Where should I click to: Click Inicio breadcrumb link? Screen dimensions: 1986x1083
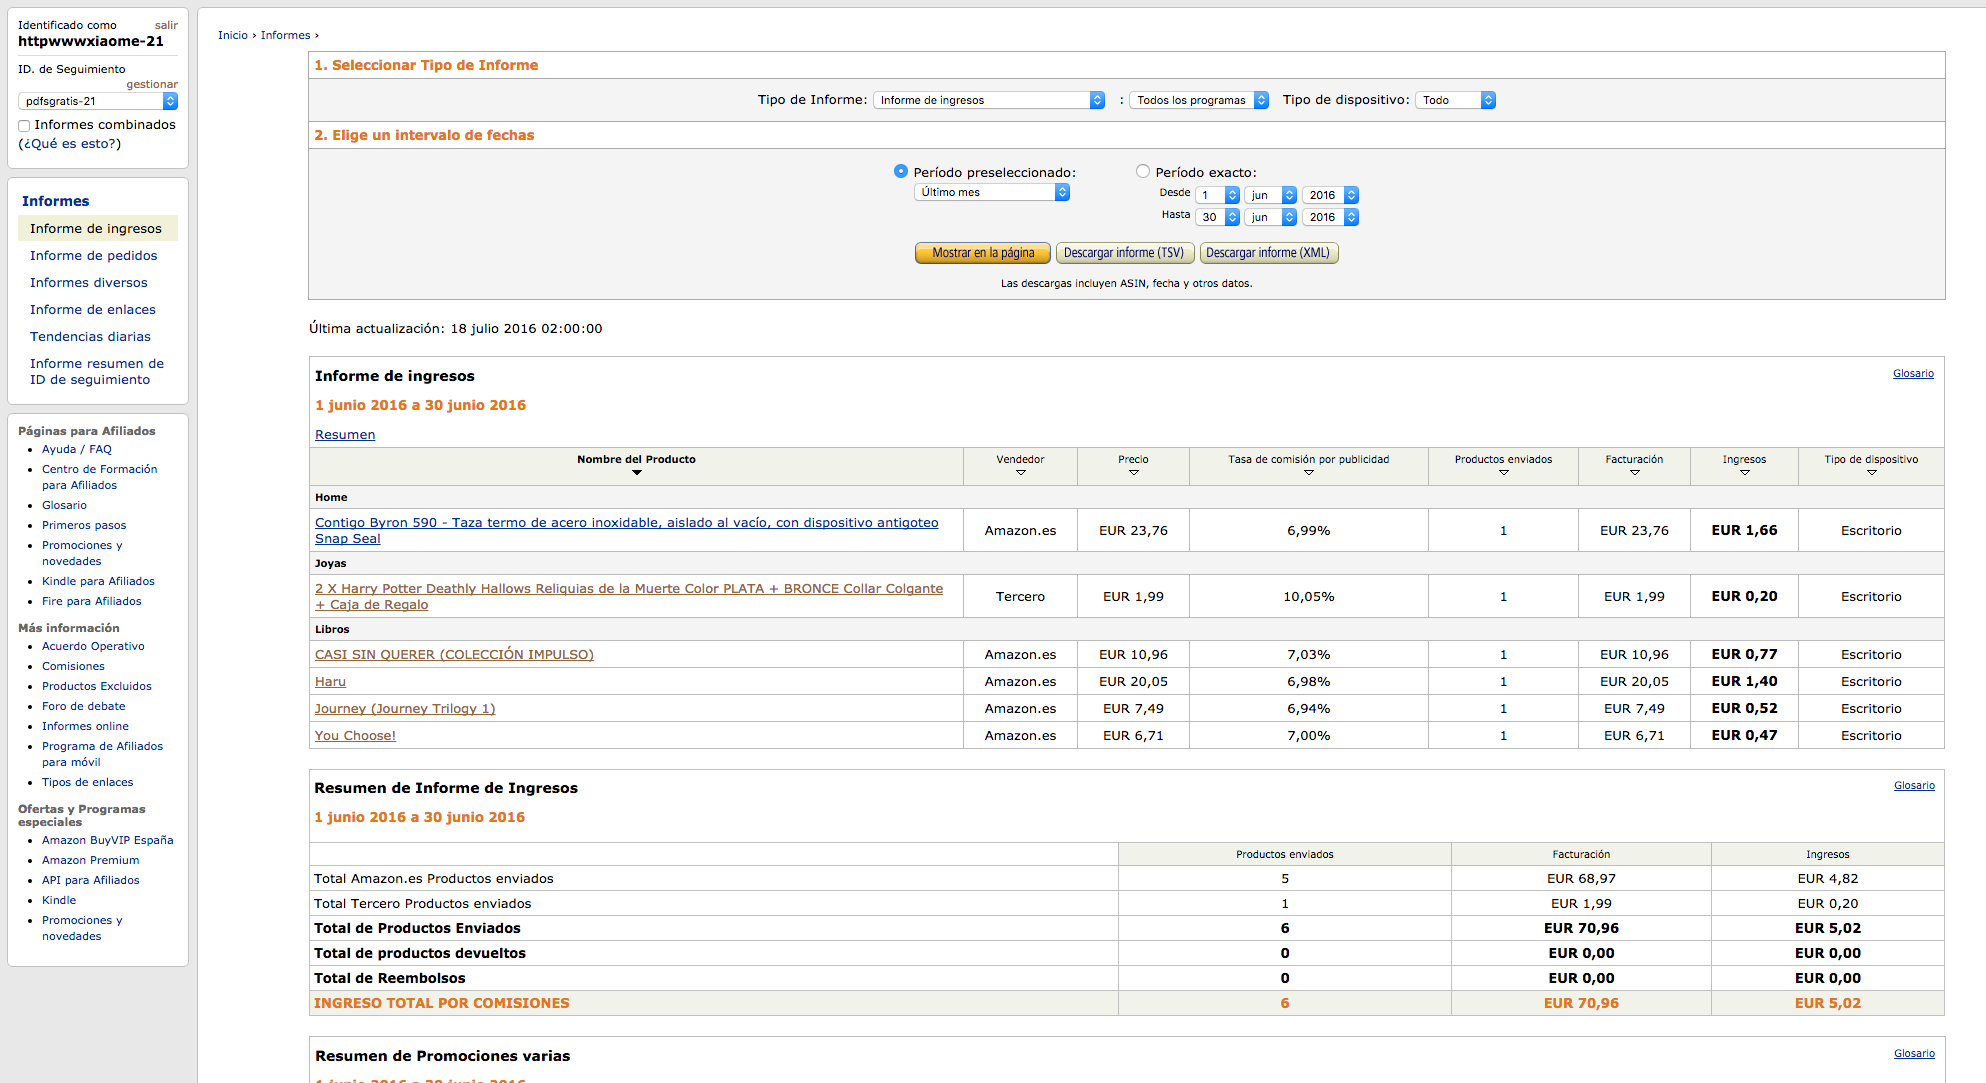(233, 35)
